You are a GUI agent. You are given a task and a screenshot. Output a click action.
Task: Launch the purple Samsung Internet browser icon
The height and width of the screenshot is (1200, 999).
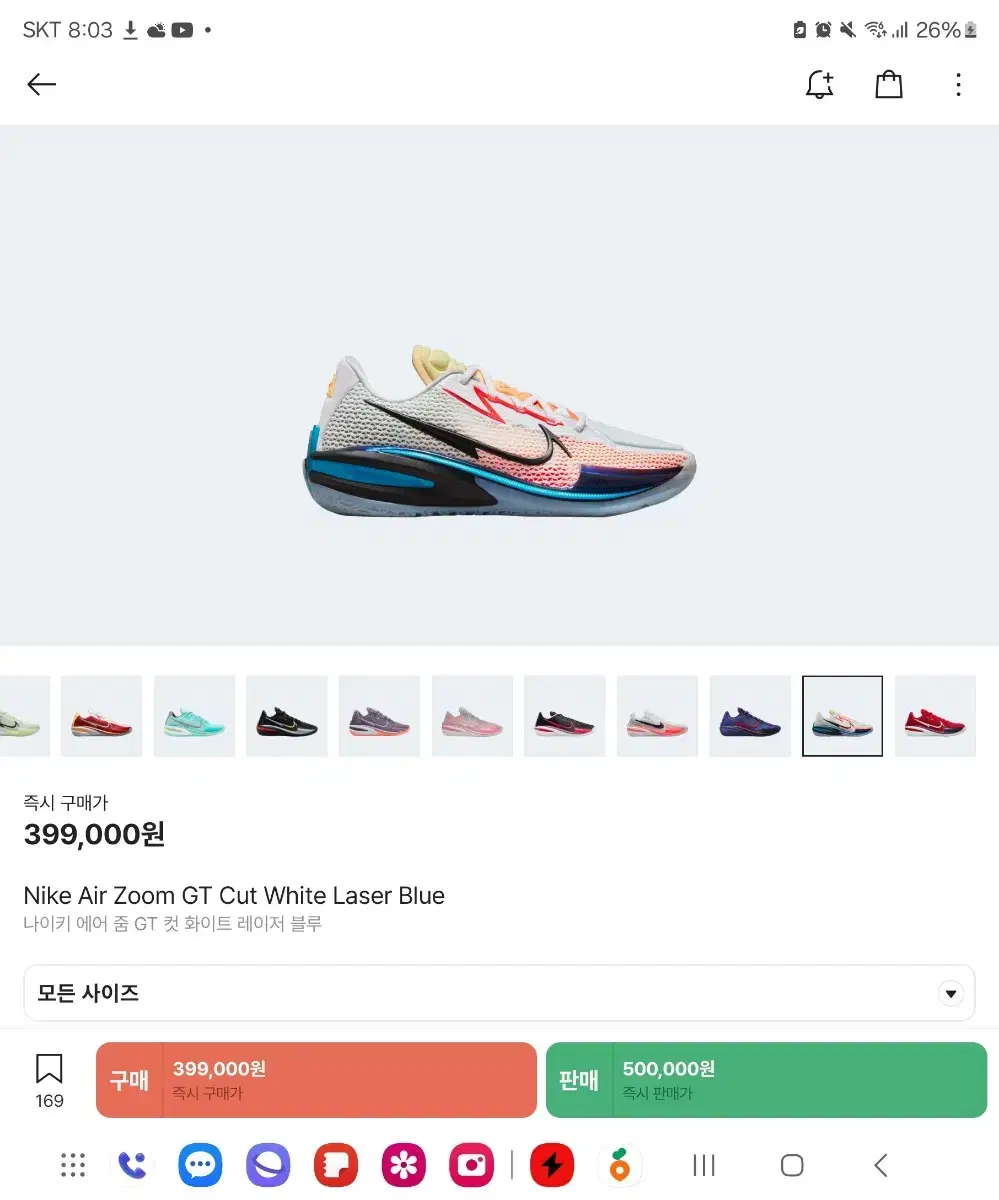[x=268, y=1165]
